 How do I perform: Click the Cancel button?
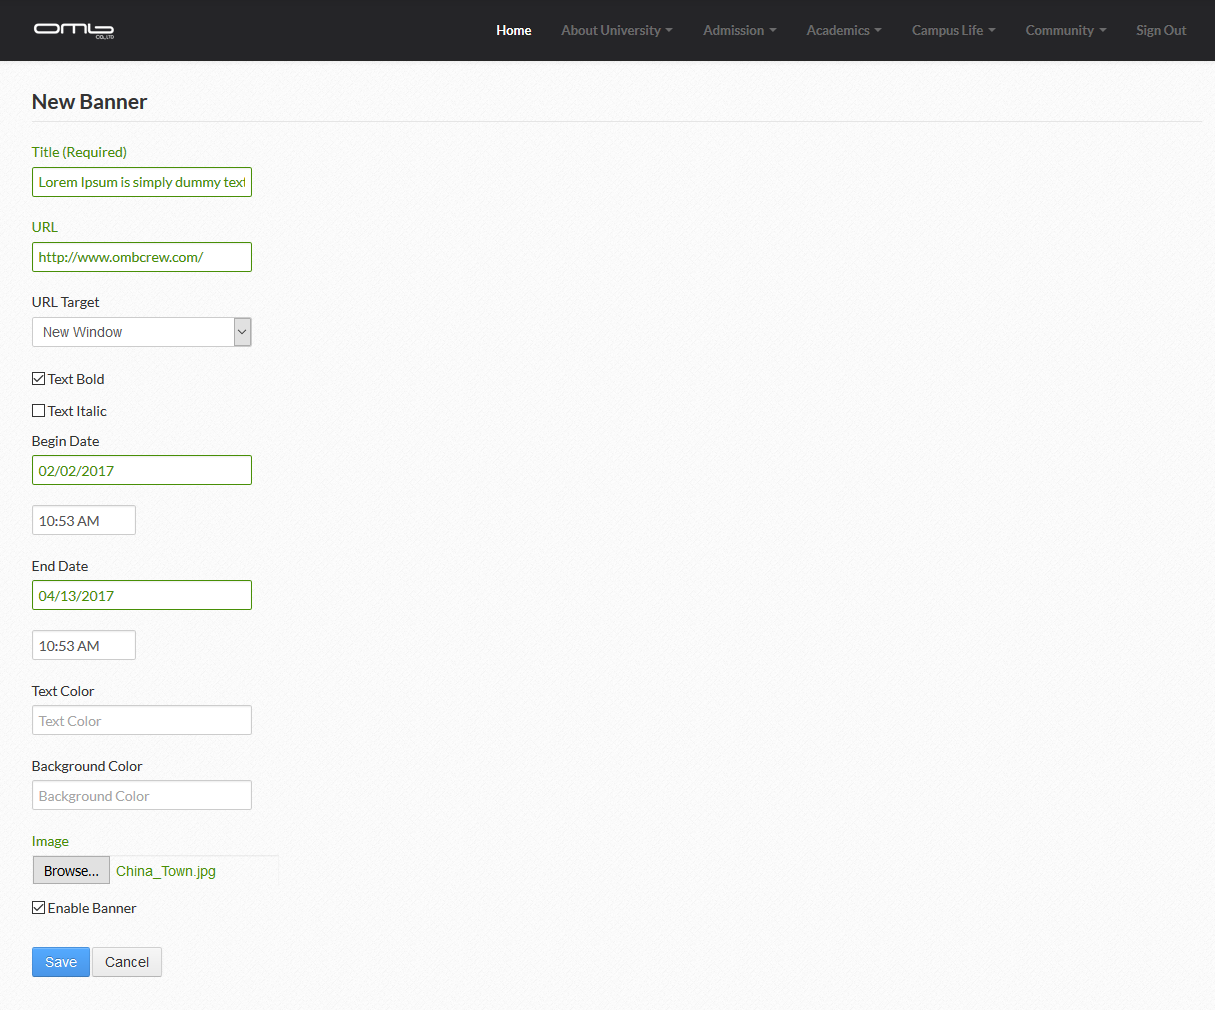pos(127,962)
